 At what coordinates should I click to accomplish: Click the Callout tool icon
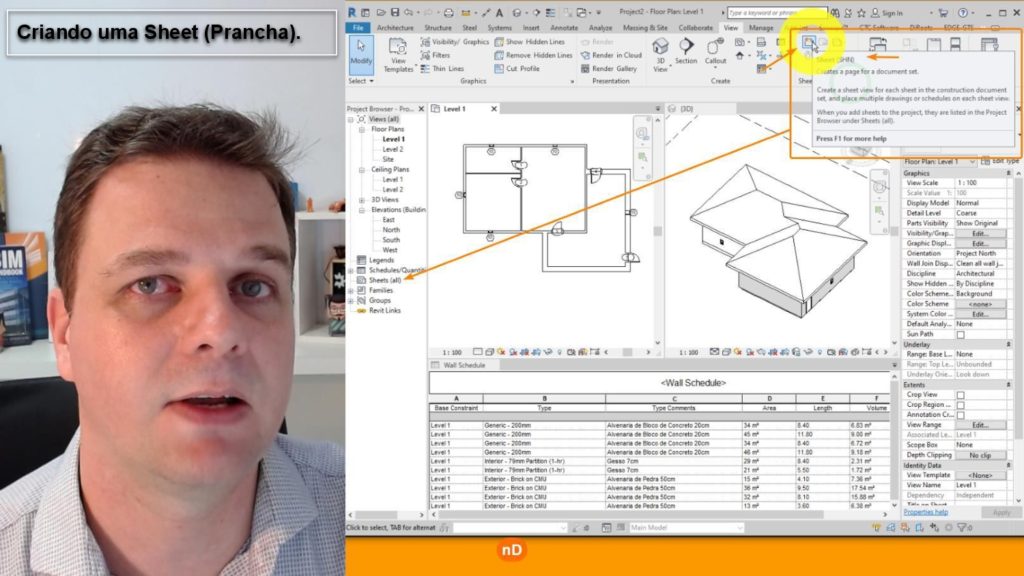point(716,52)
